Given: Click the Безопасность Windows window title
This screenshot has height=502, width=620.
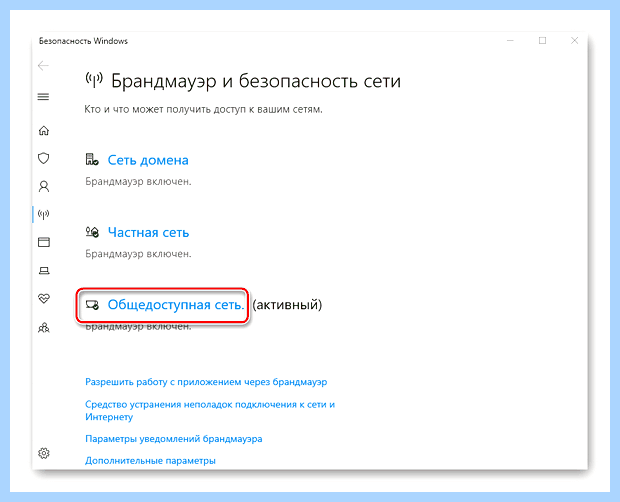Looking at the screenshot, I should (83, 41).
